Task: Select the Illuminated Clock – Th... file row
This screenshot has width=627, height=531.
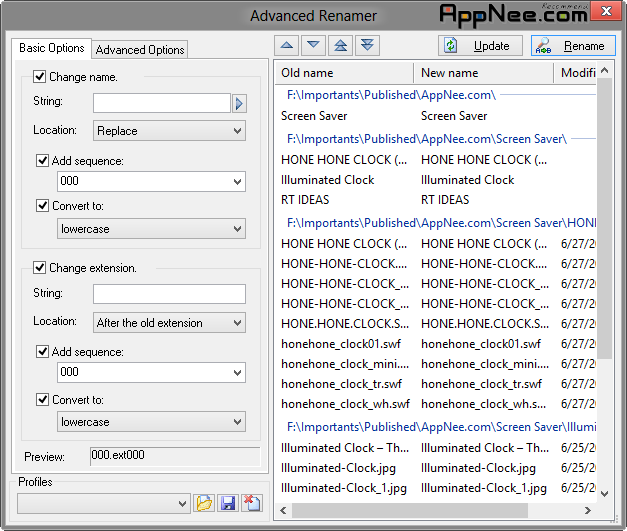Action: point(436,448)
